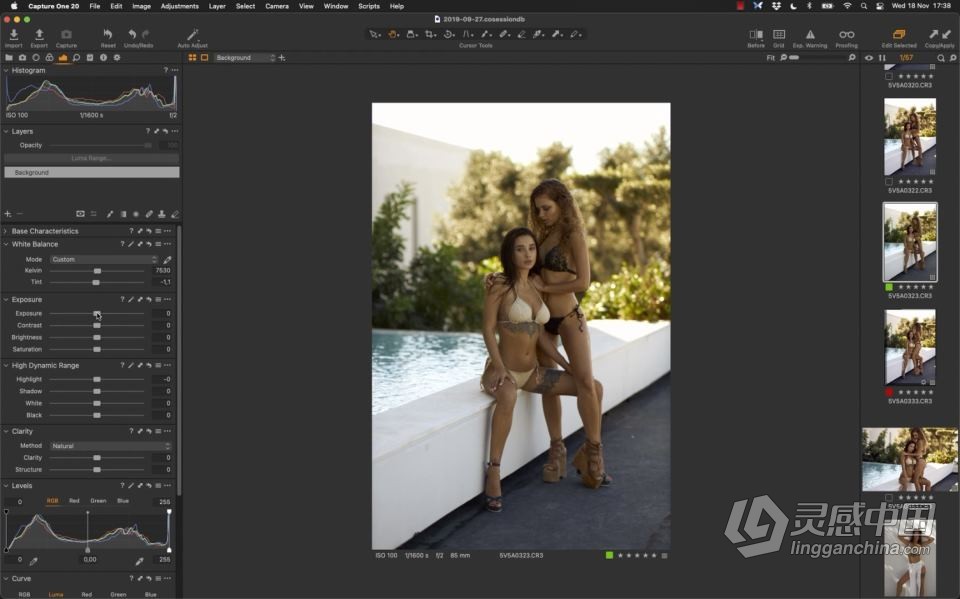
Task: Click the Edit Selected icon
Action: (x=899, y=34)
